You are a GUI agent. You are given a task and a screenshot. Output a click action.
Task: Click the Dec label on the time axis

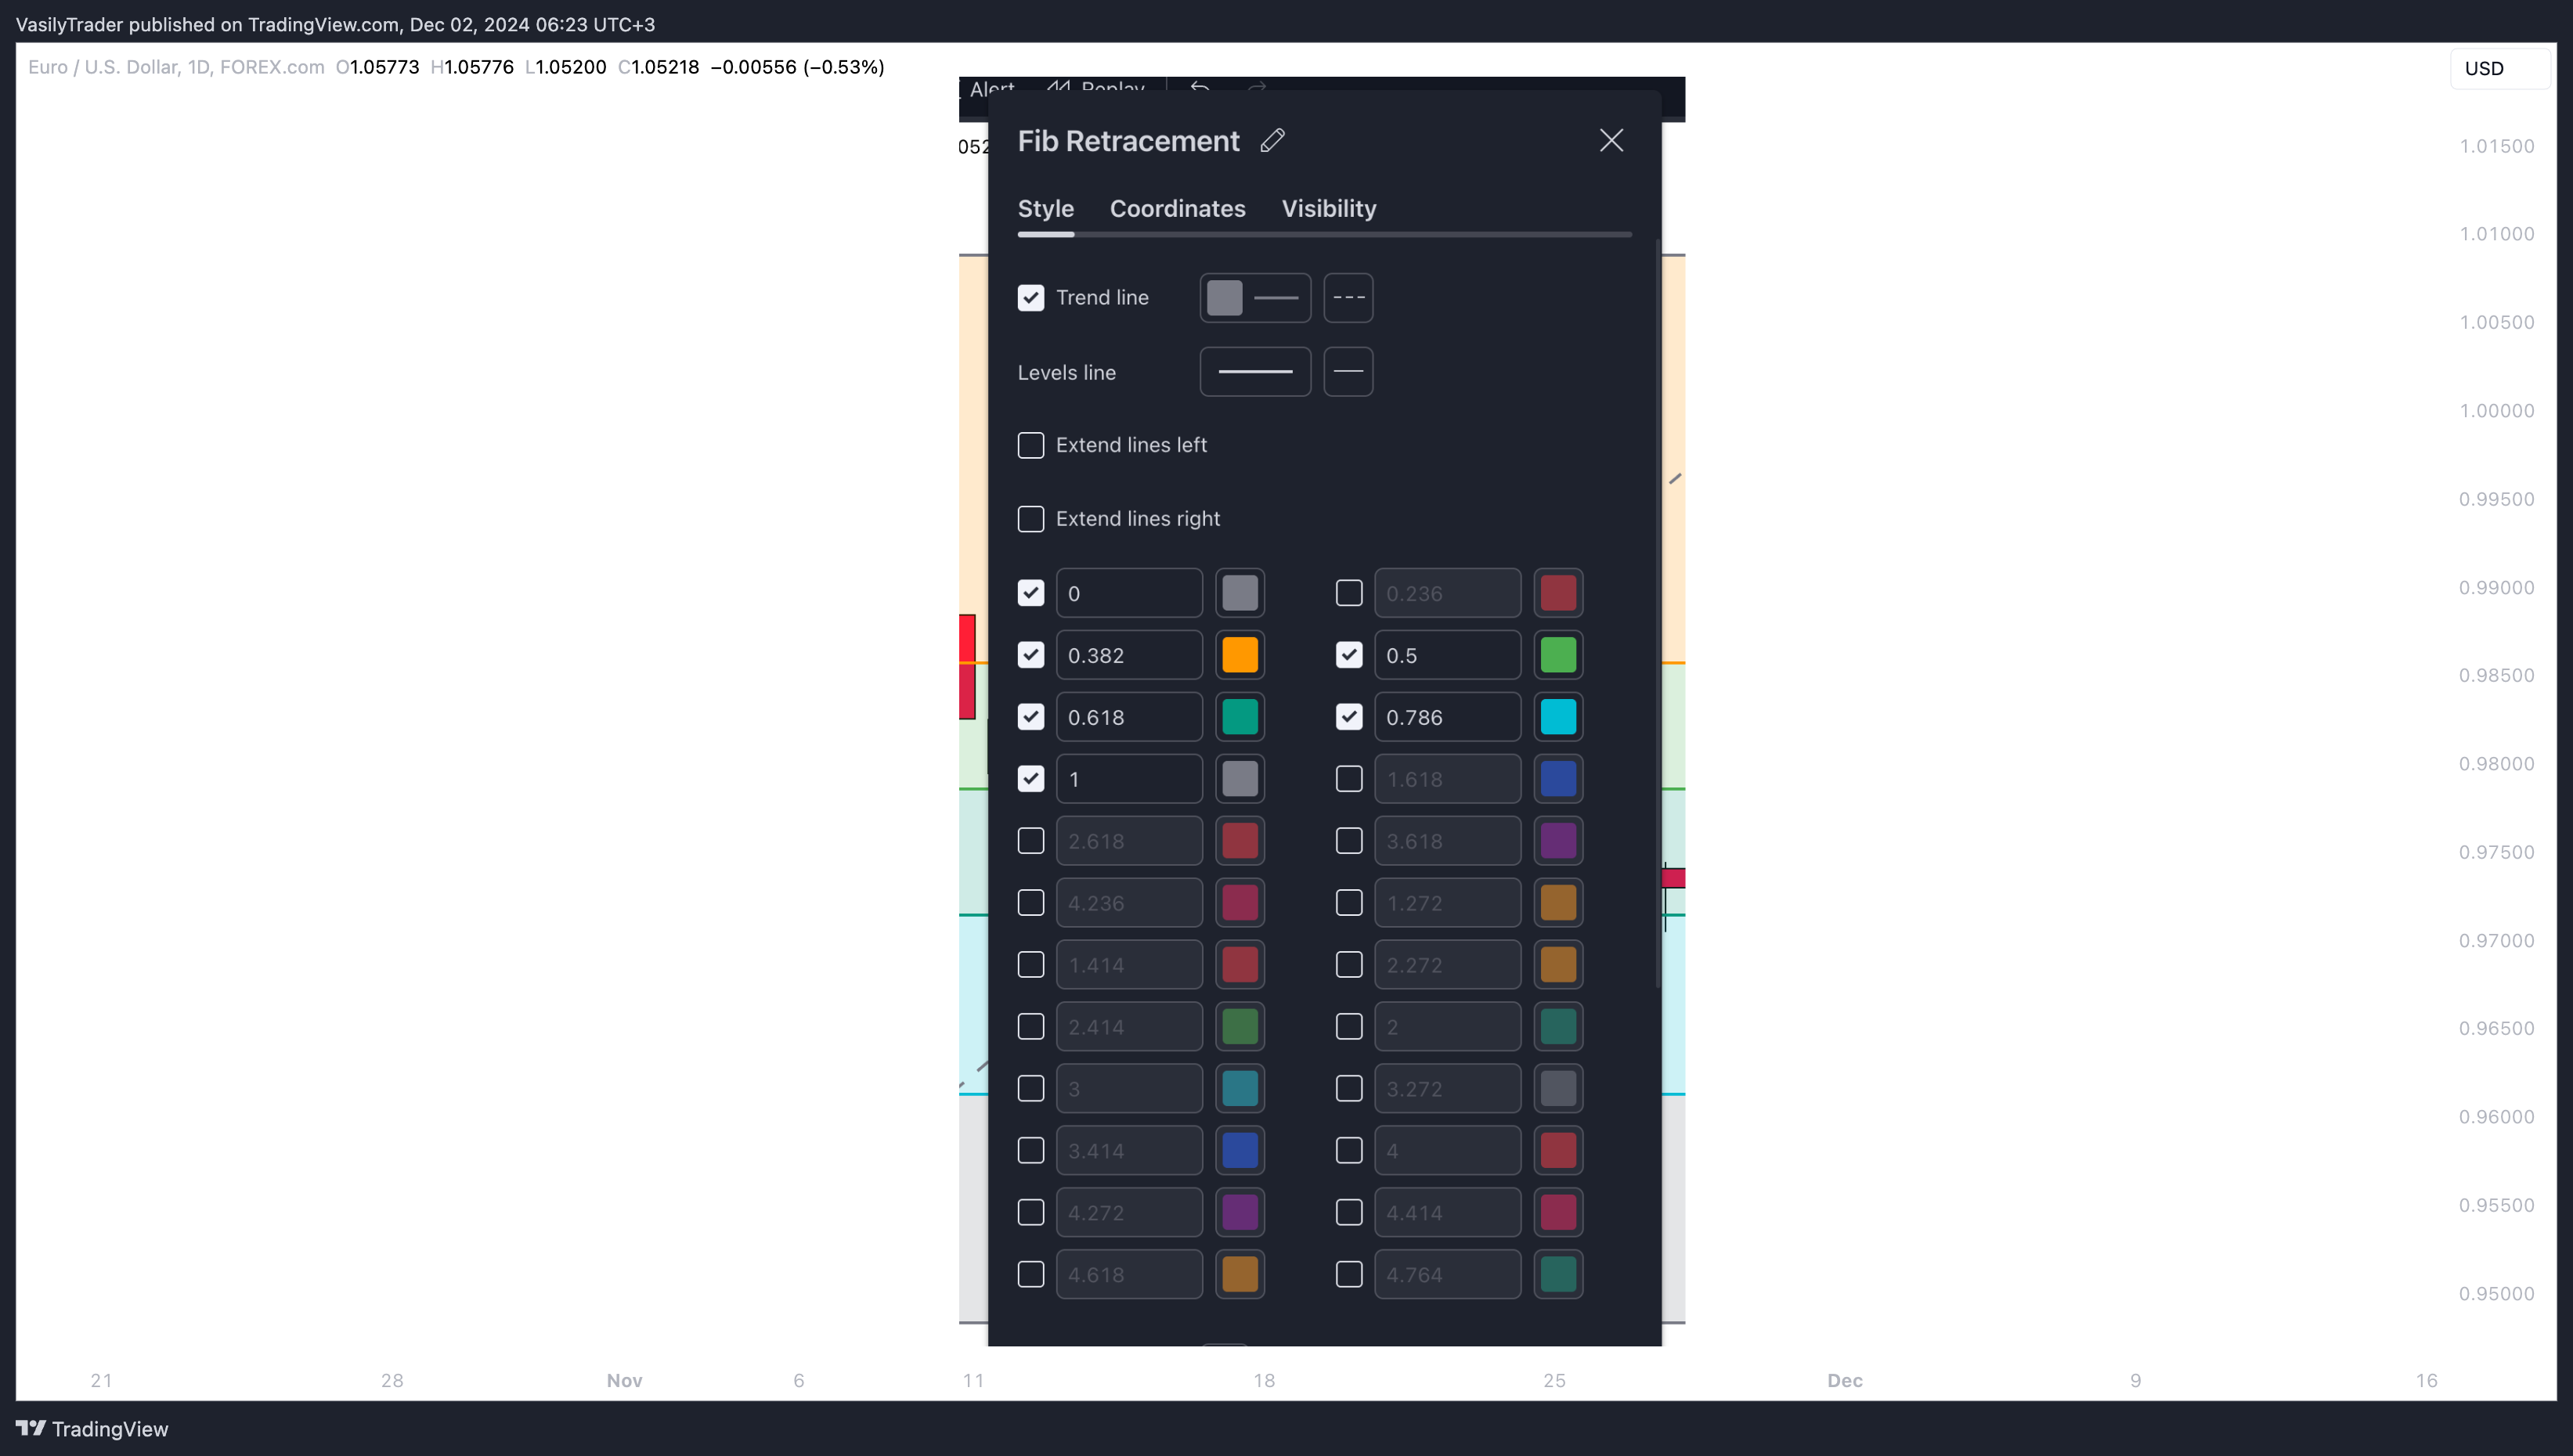[x=1844, y=1380]
